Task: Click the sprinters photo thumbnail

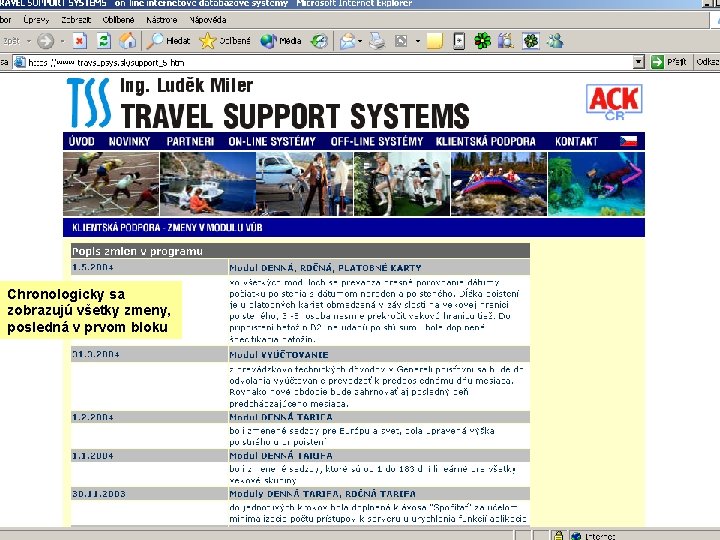Action: click(111, 184)
